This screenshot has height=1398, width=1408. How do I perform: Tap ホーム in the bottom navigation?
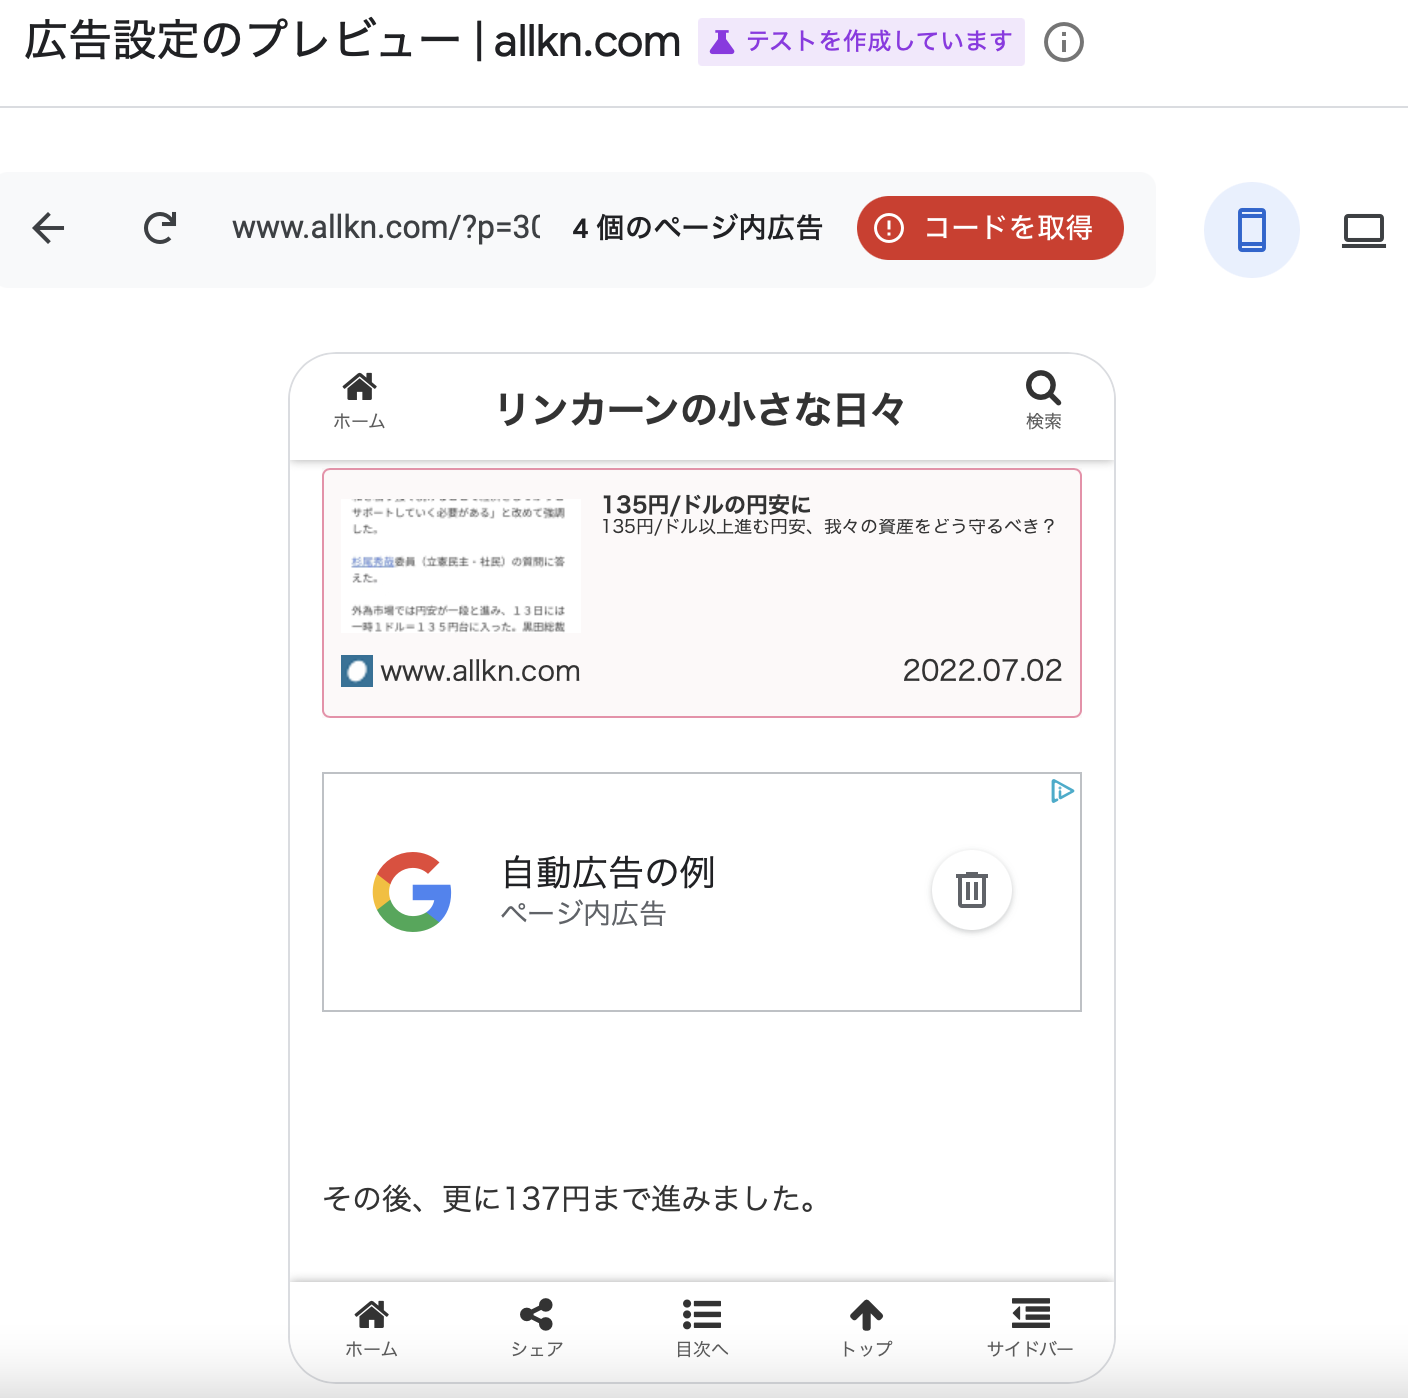click(x=371, y=1329)
